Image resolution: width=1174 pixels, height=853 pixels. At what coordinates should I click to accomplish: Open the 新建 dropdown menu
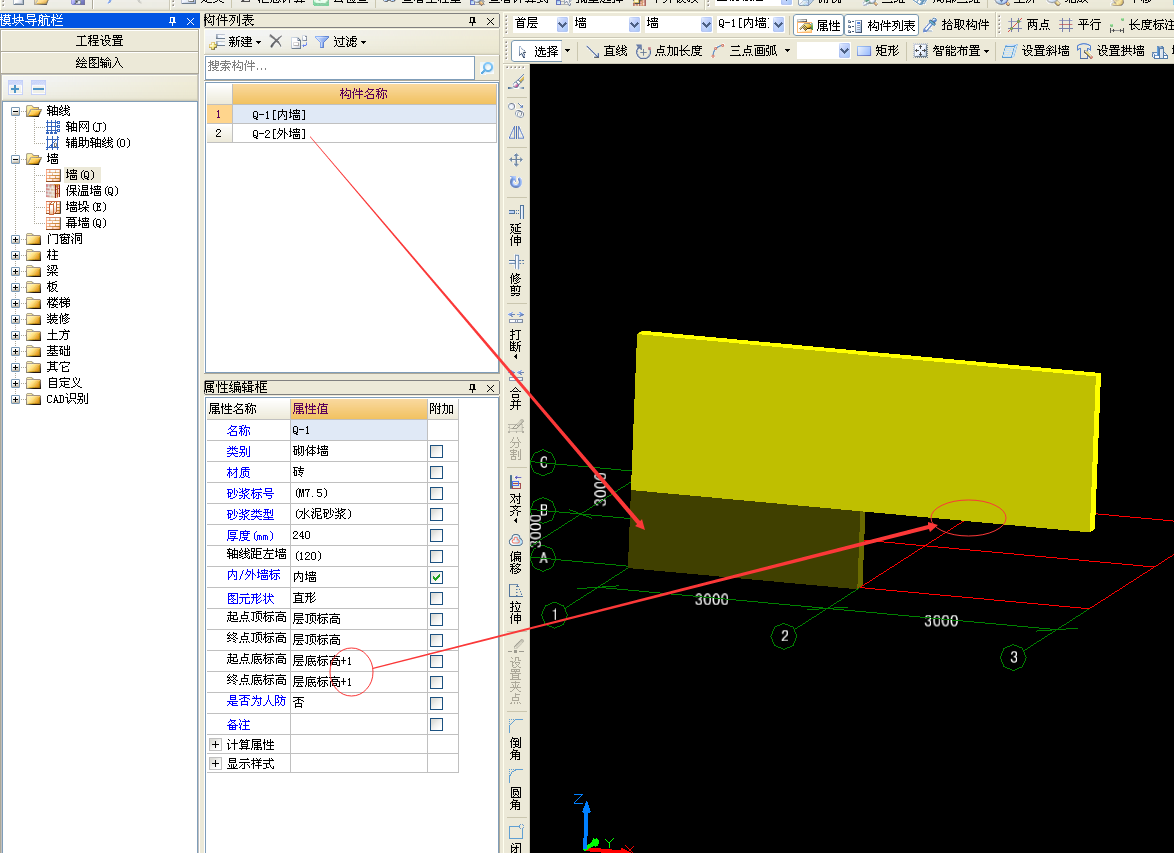click(x=237, y=41)
